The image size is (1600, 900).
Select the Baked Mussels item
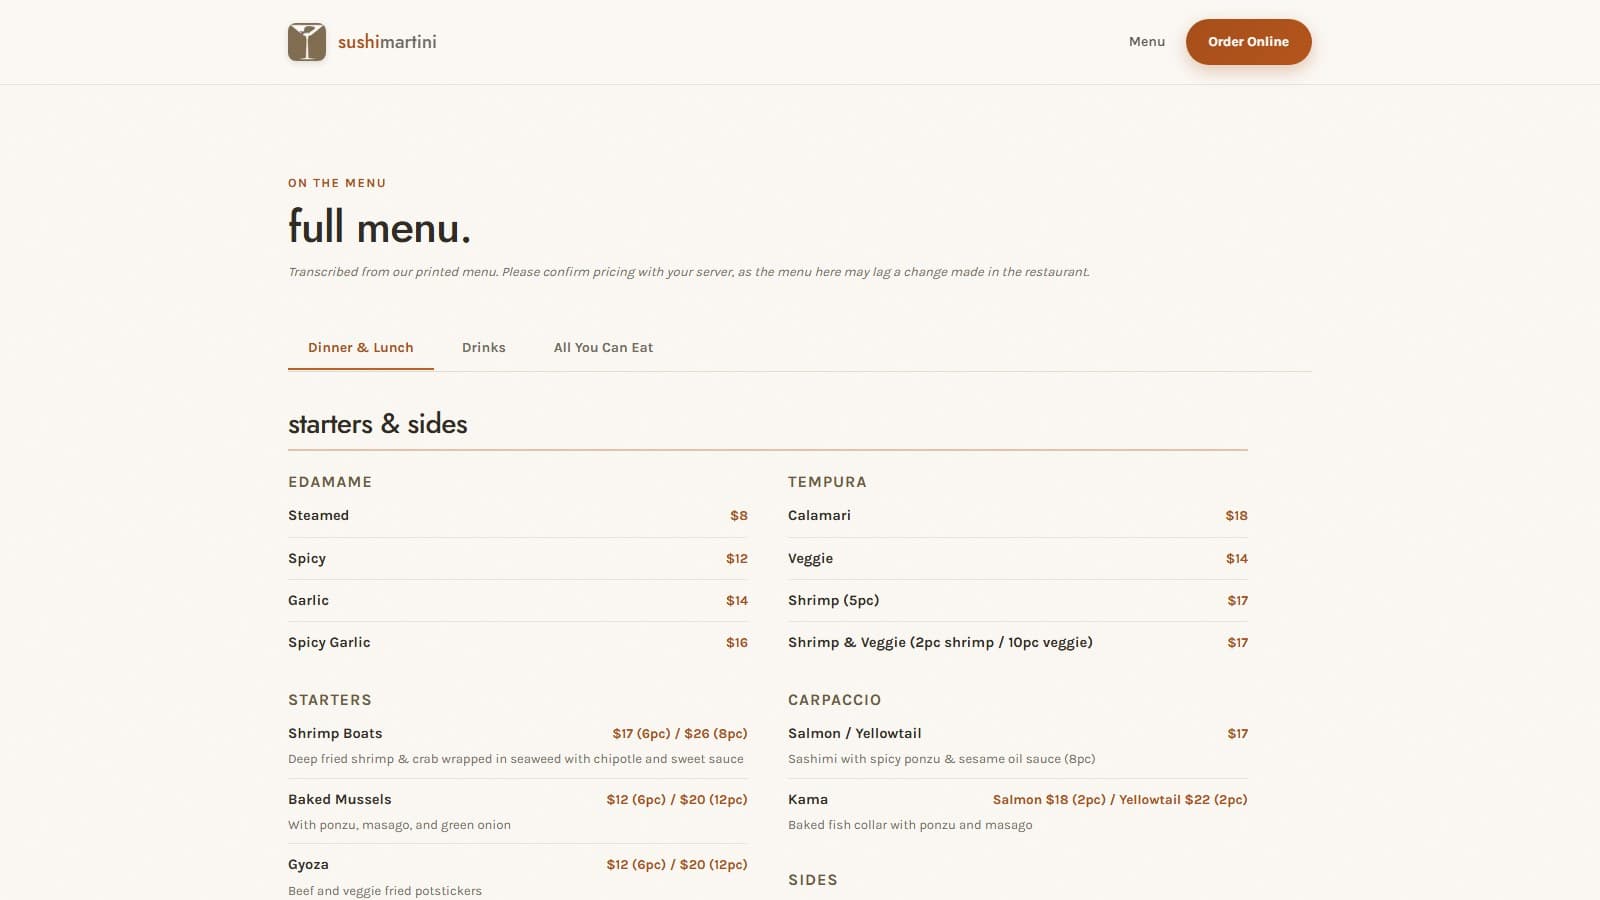[340, 800]
